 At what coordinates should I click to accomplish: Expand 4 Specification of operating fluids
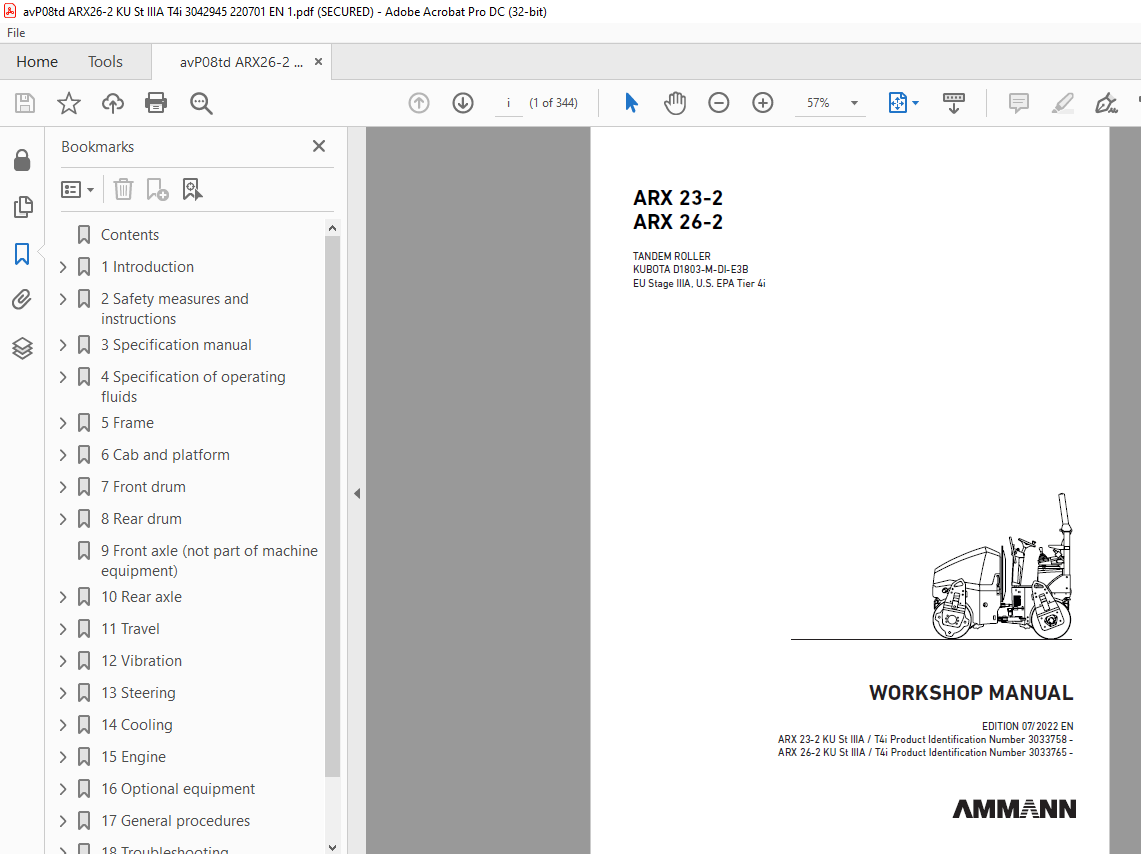coord(63,377)
